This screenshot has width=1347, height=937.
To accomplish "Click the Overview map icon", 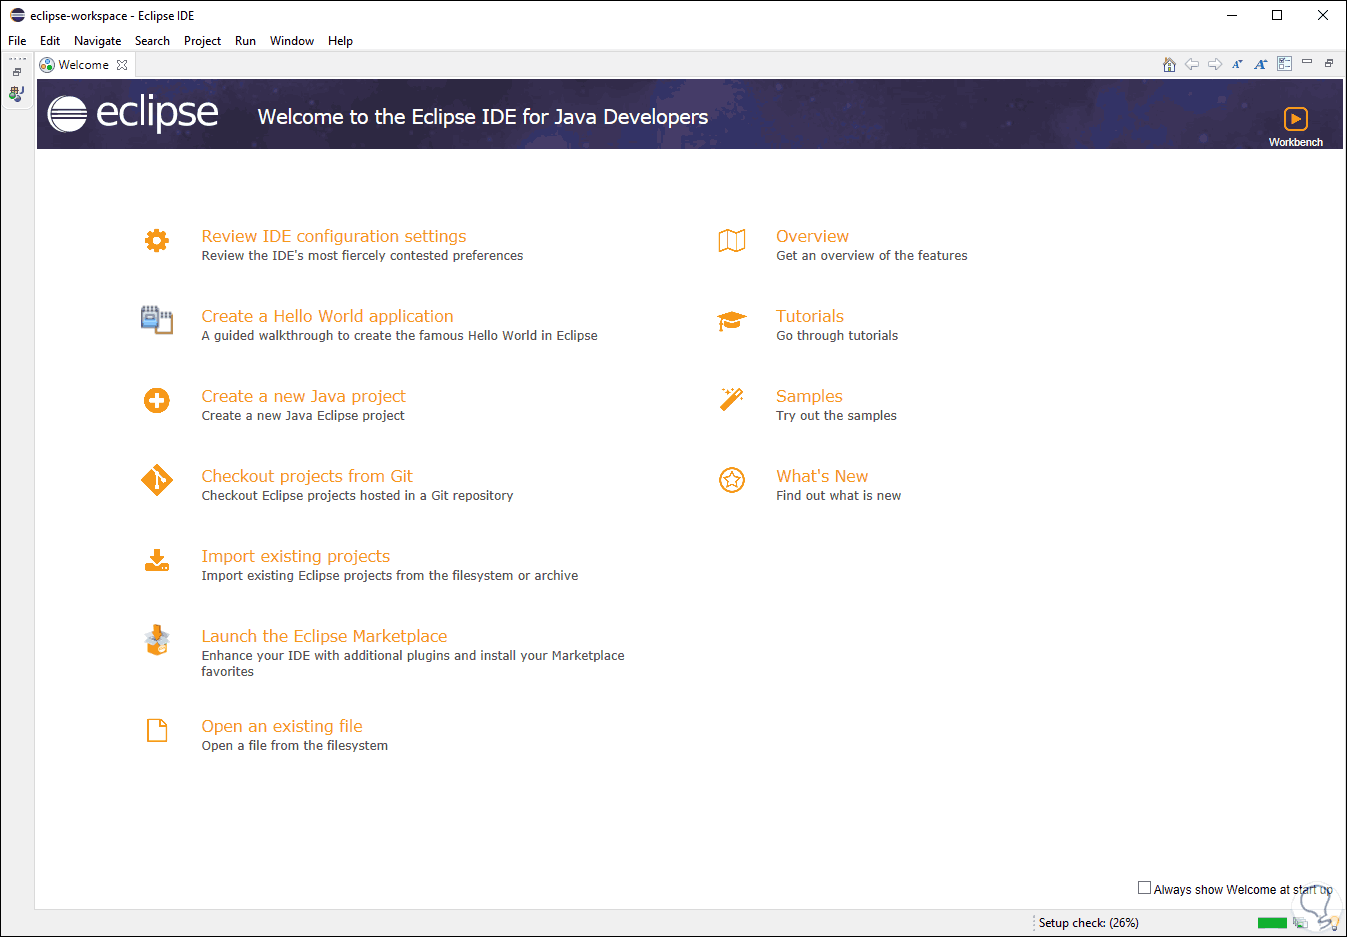I will point(732,240).
